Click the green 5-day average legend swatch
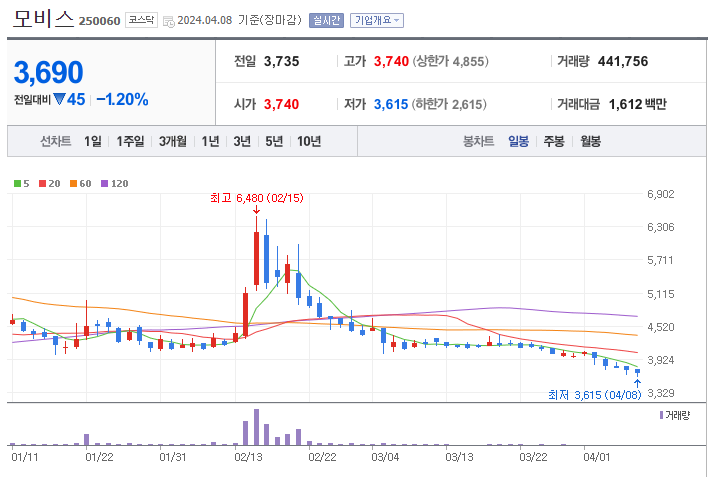This screenshot has width=708, height=477. (17, 183)
